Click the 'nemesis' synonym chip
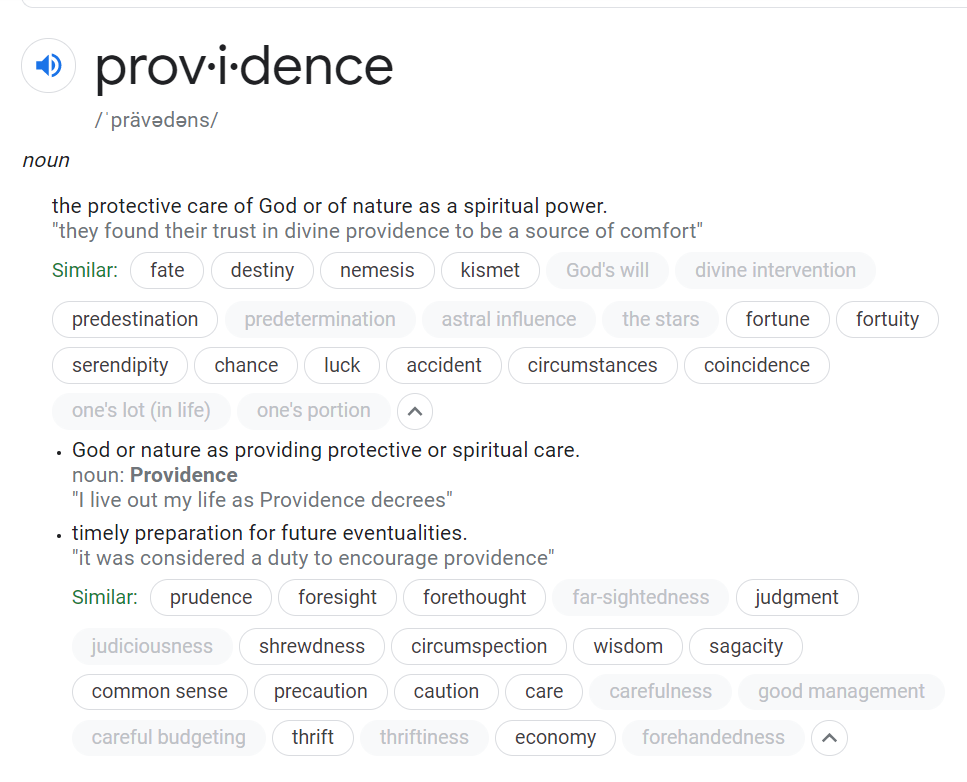 coord(377,270)
